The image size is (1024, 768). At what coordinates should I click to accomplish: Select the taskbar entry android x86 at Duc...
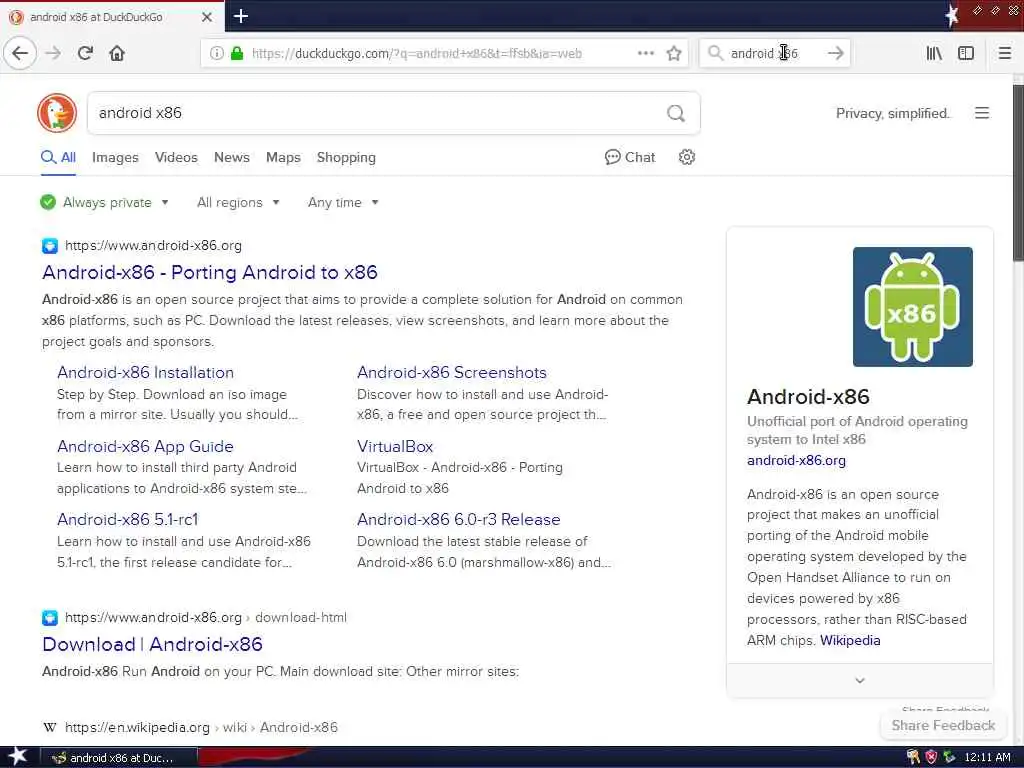point(119,758)
